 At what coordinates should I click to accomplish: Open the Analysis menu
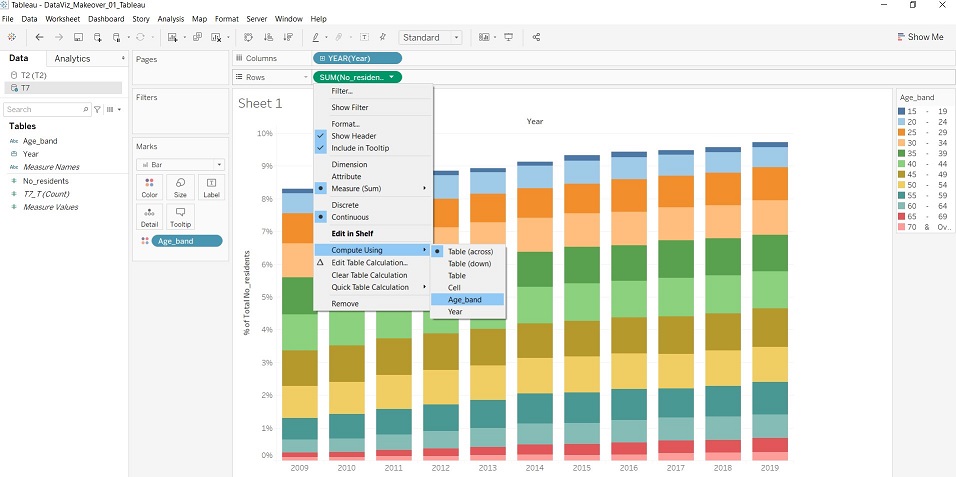(171, 19)
